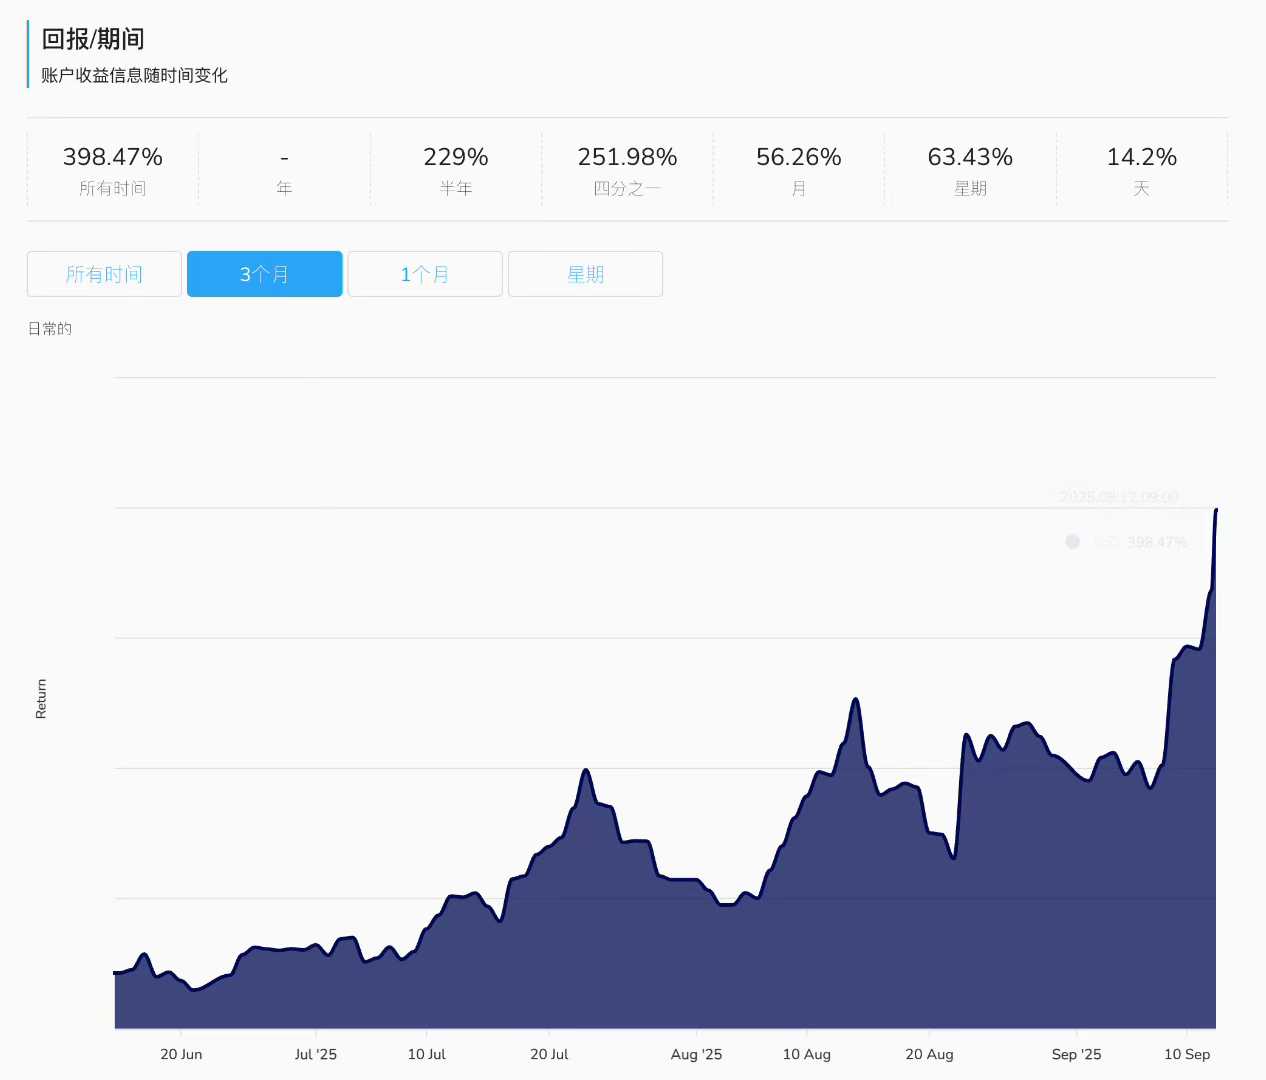The width and height of the screenshot is (1266, 1080).
Task: Select the 63.43% weekly return stat
Action: click(970, 157)
